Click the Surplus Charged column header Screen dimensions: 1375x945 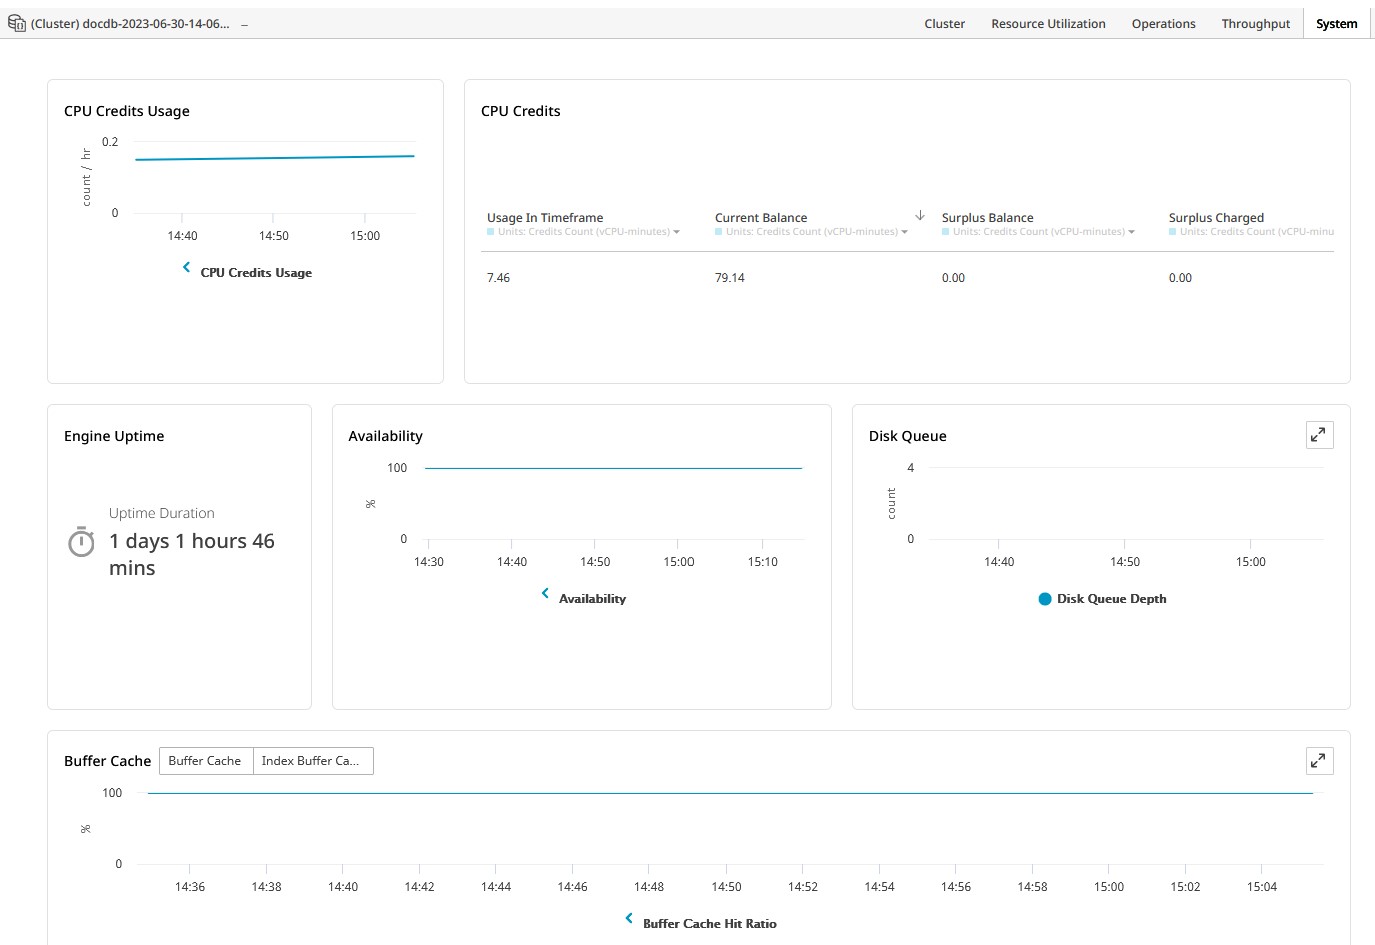(1216, 217)
